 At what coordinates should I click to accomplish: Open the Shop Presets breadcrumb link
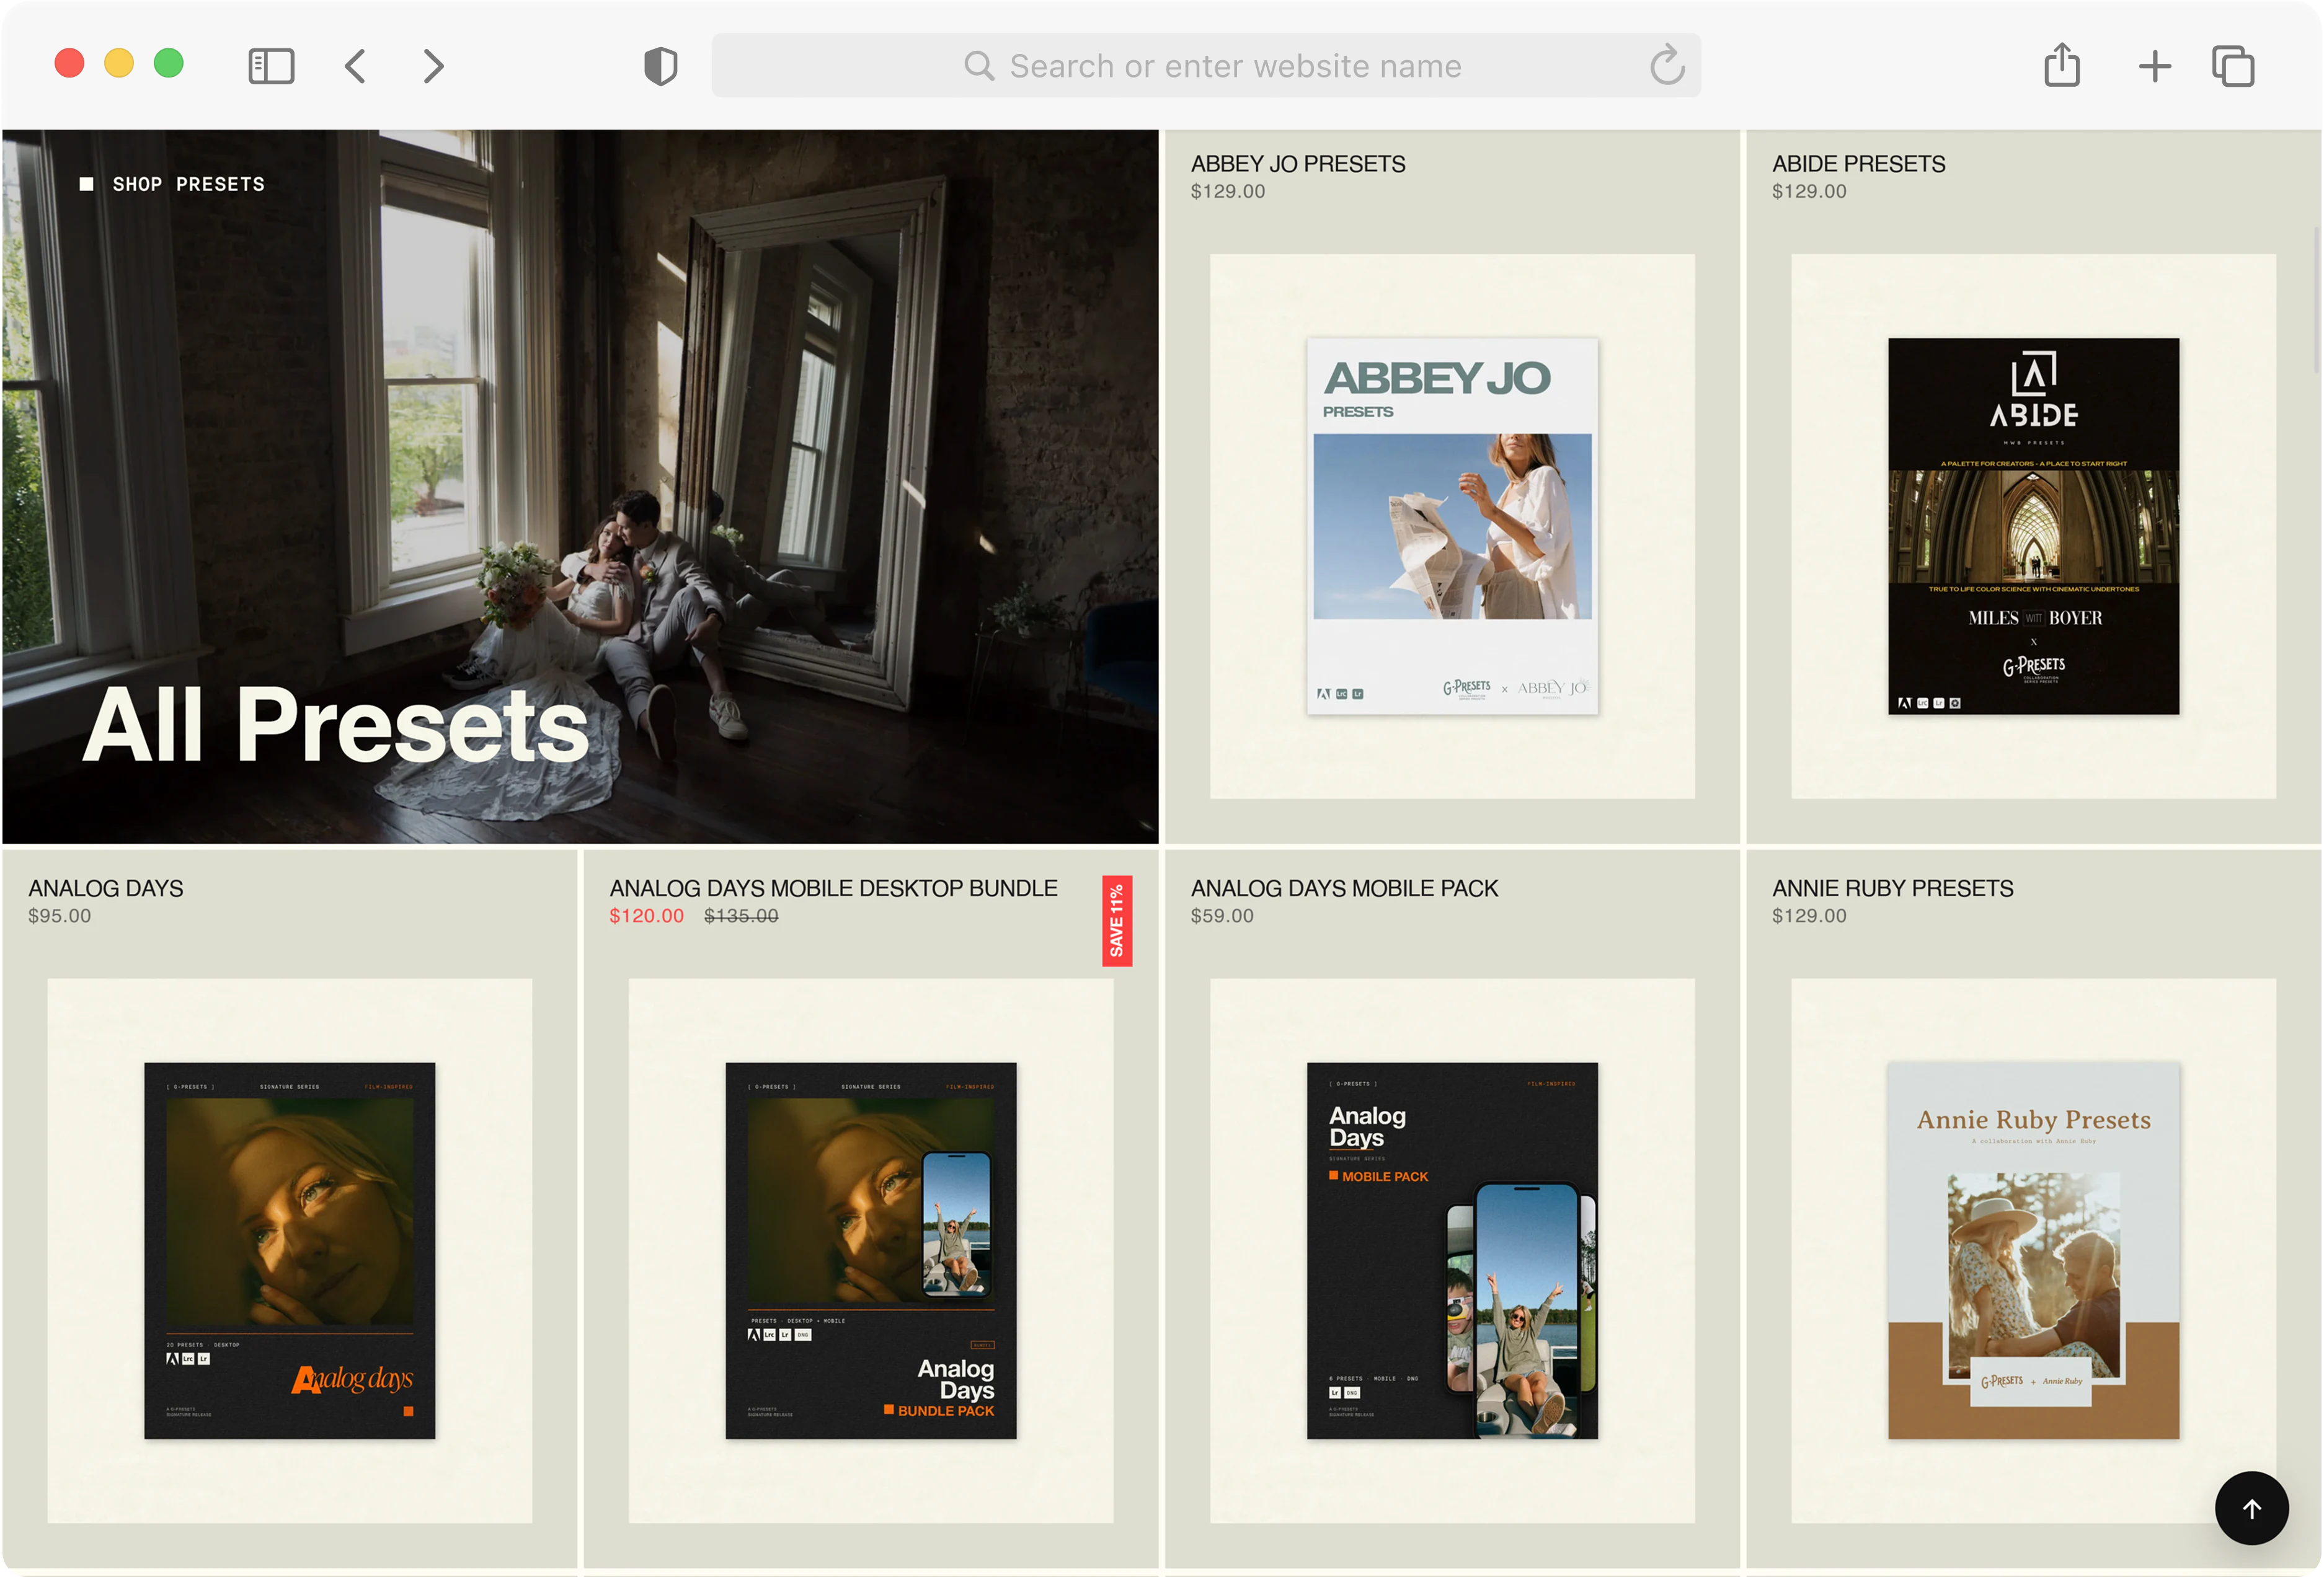coord(188,184)
